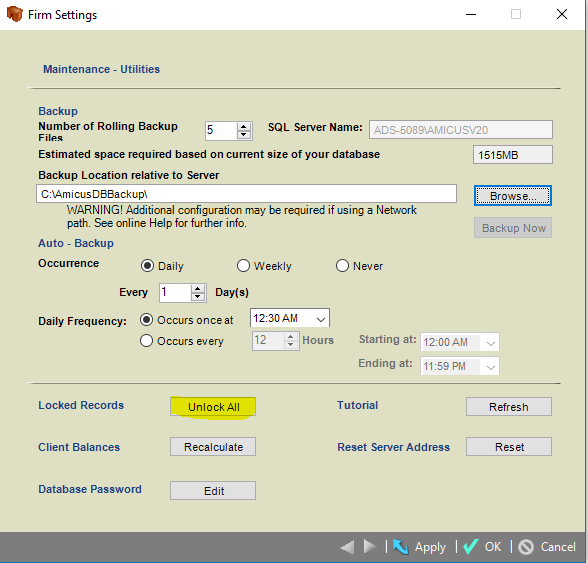Increase the Number of Rolling Backup Files

coord(244,127)
